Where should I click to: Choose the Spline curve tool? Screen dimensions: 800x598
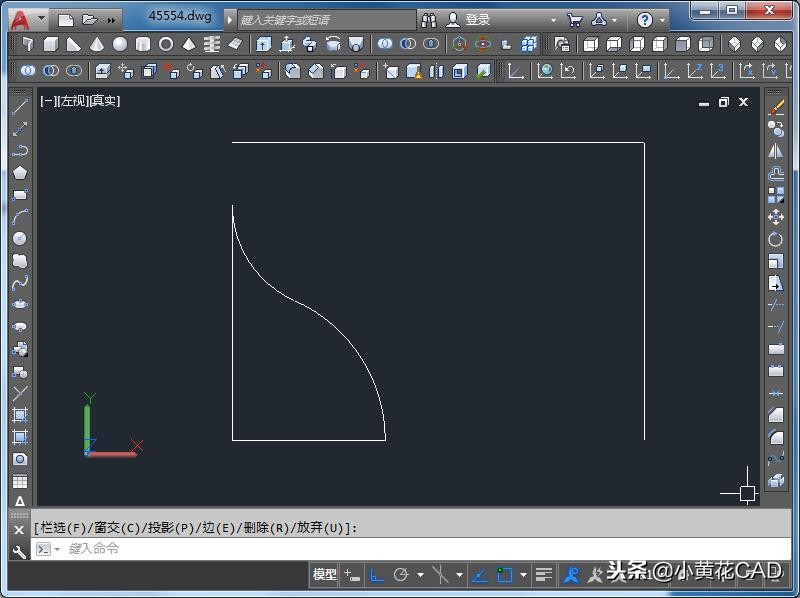pos(20,283)
